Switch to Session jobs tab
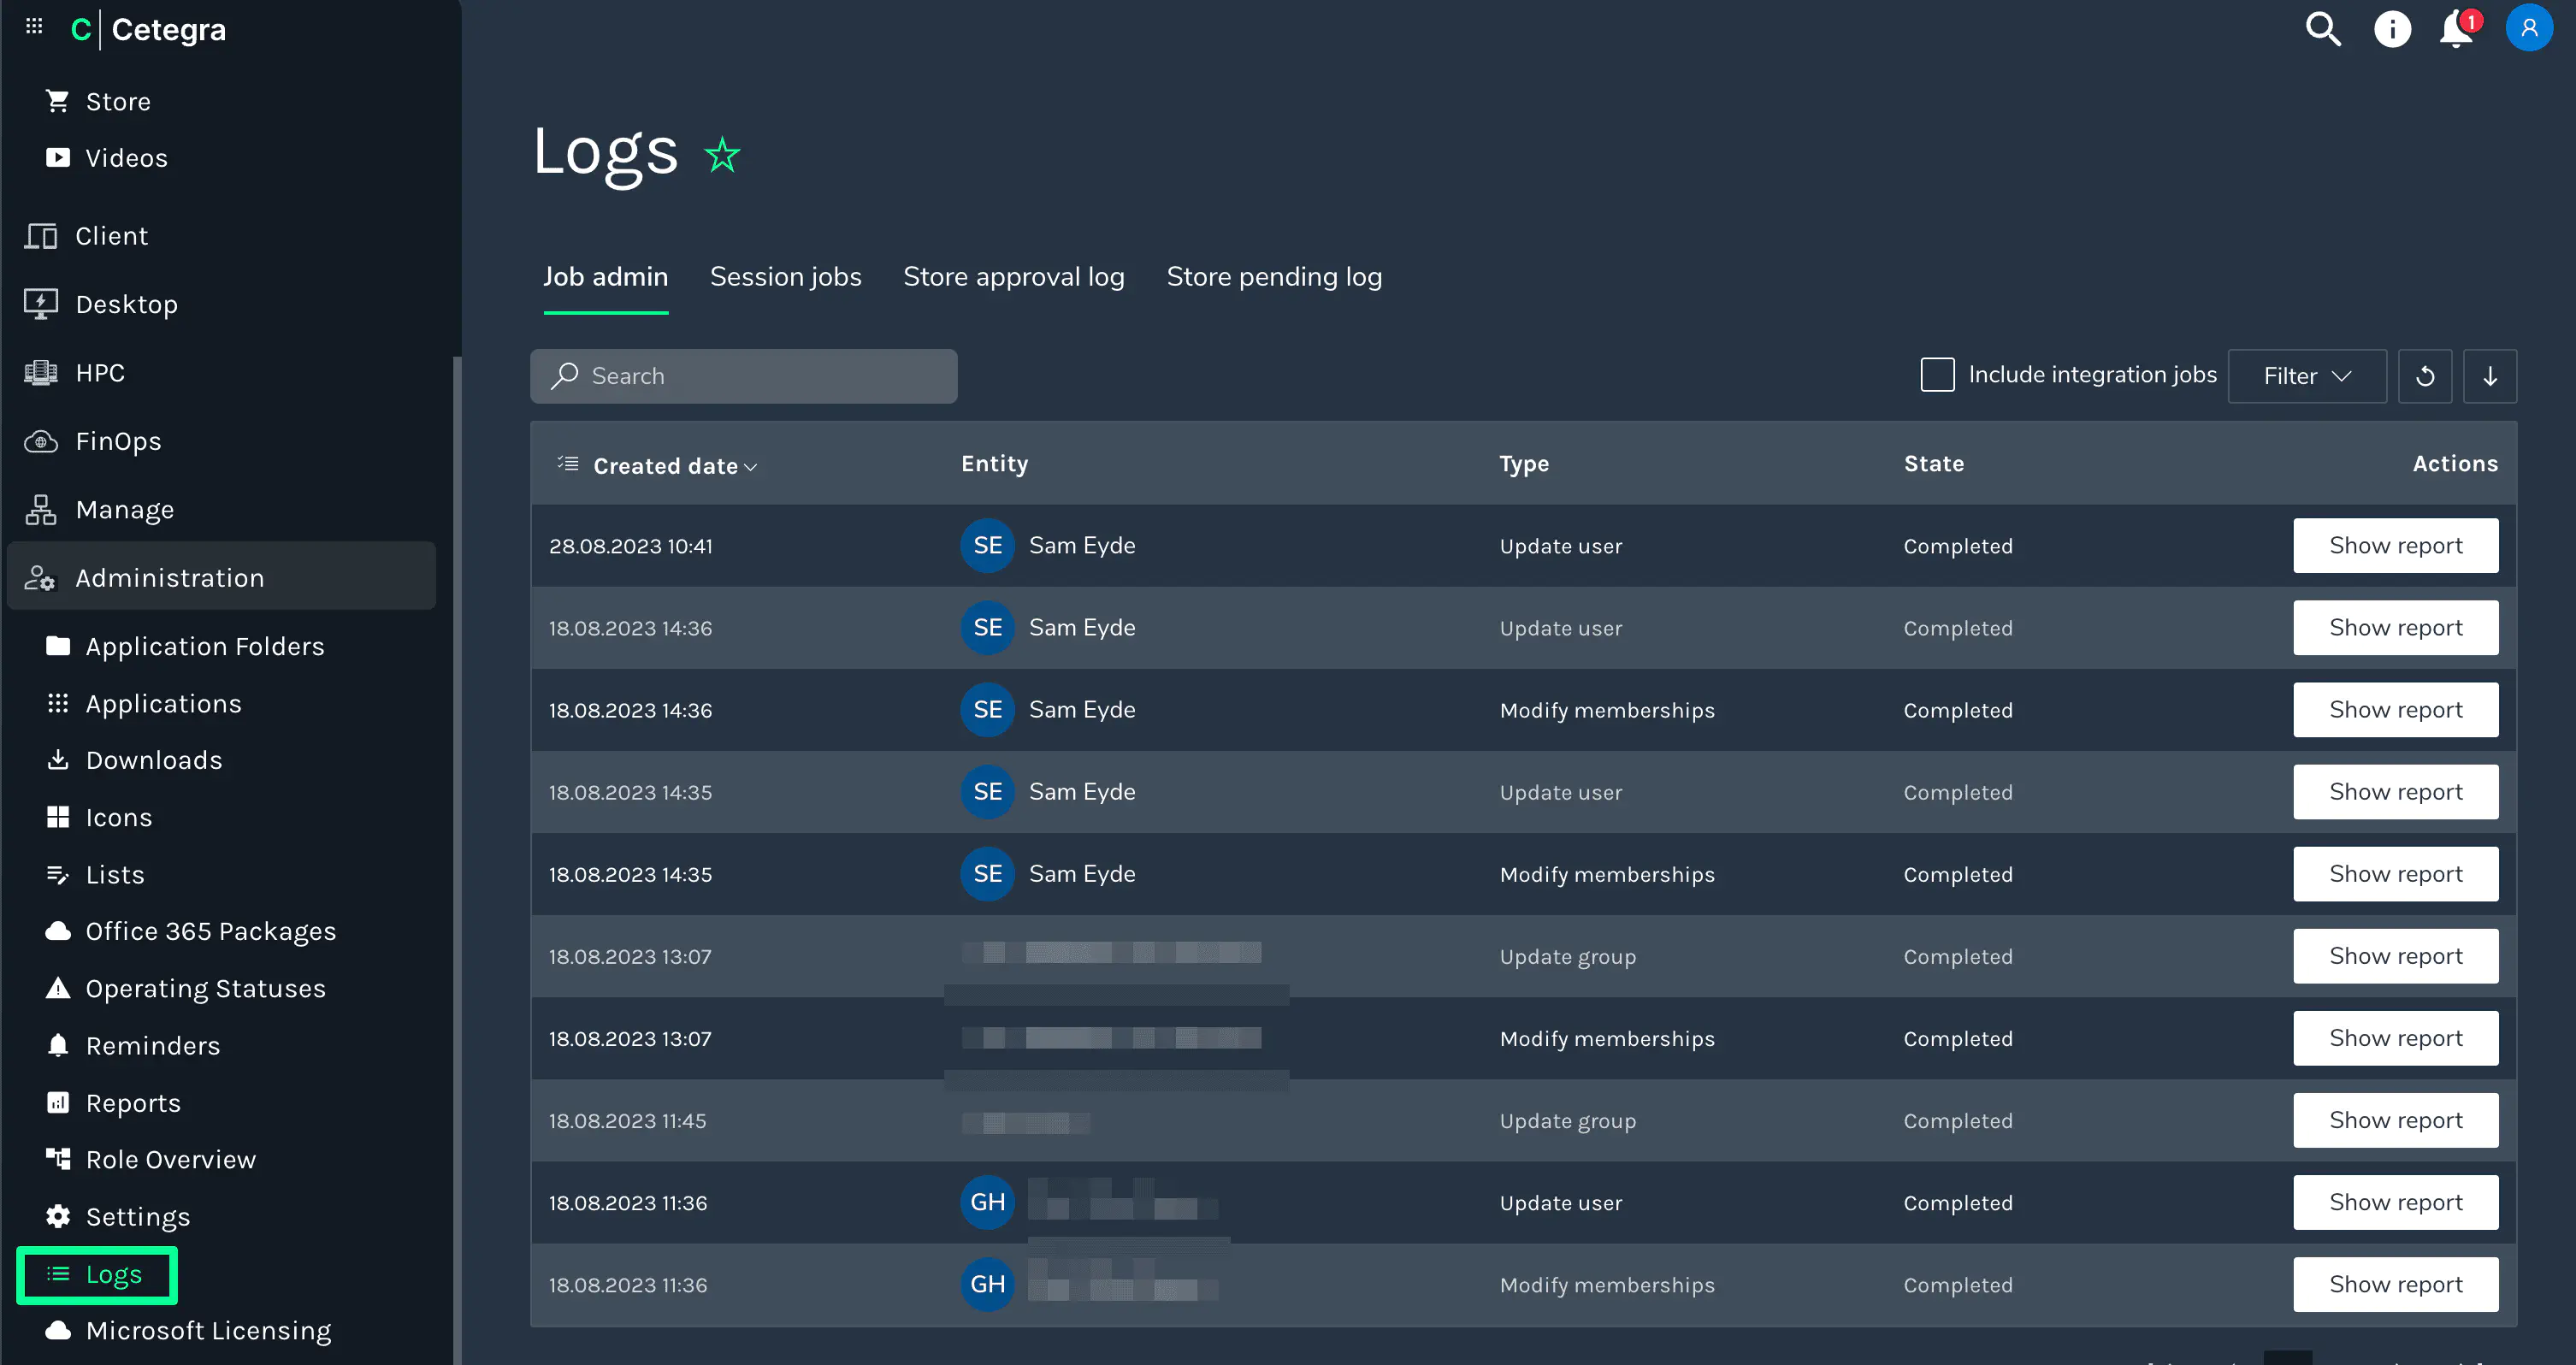The image size is (2576, 1365). pos(785,277)
